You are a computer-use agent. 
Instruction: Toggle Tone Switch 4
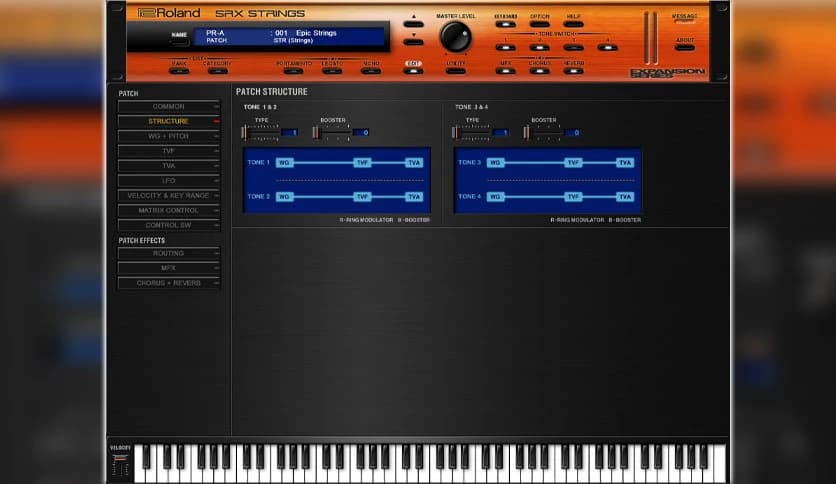(608, 47)
